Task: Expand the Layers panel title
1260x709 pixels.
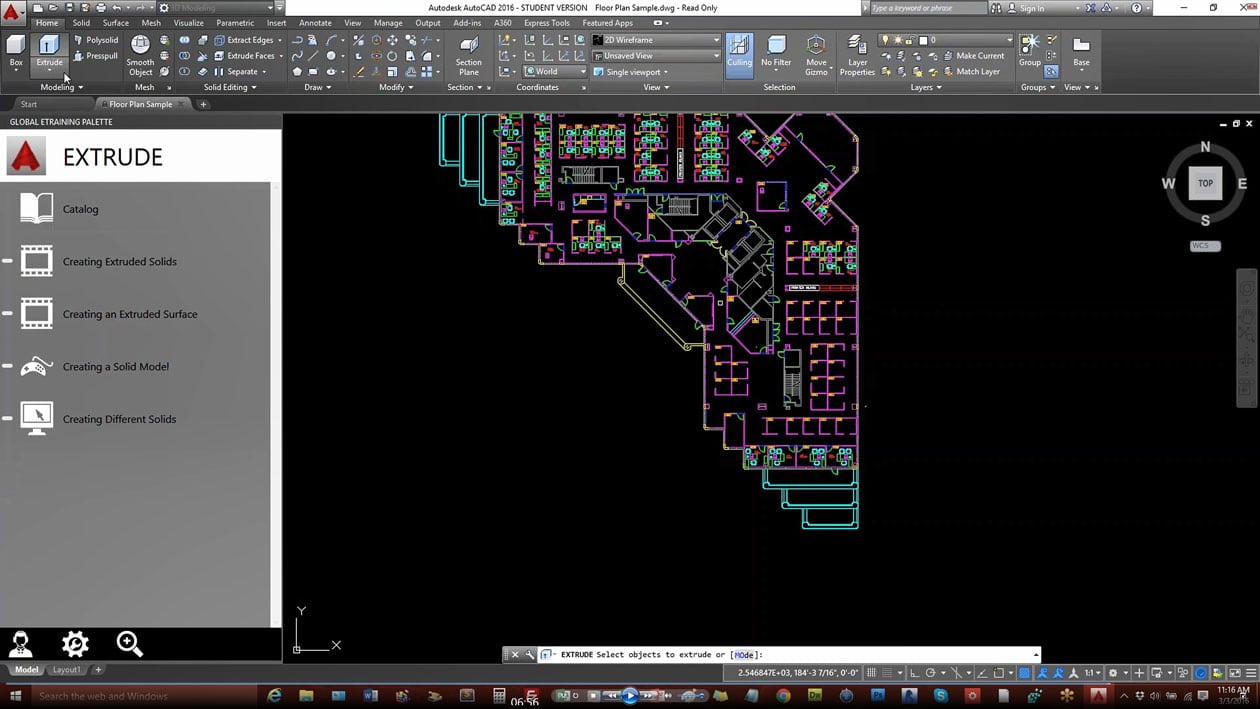Action: pyautogui.click(x=926, y=87)
